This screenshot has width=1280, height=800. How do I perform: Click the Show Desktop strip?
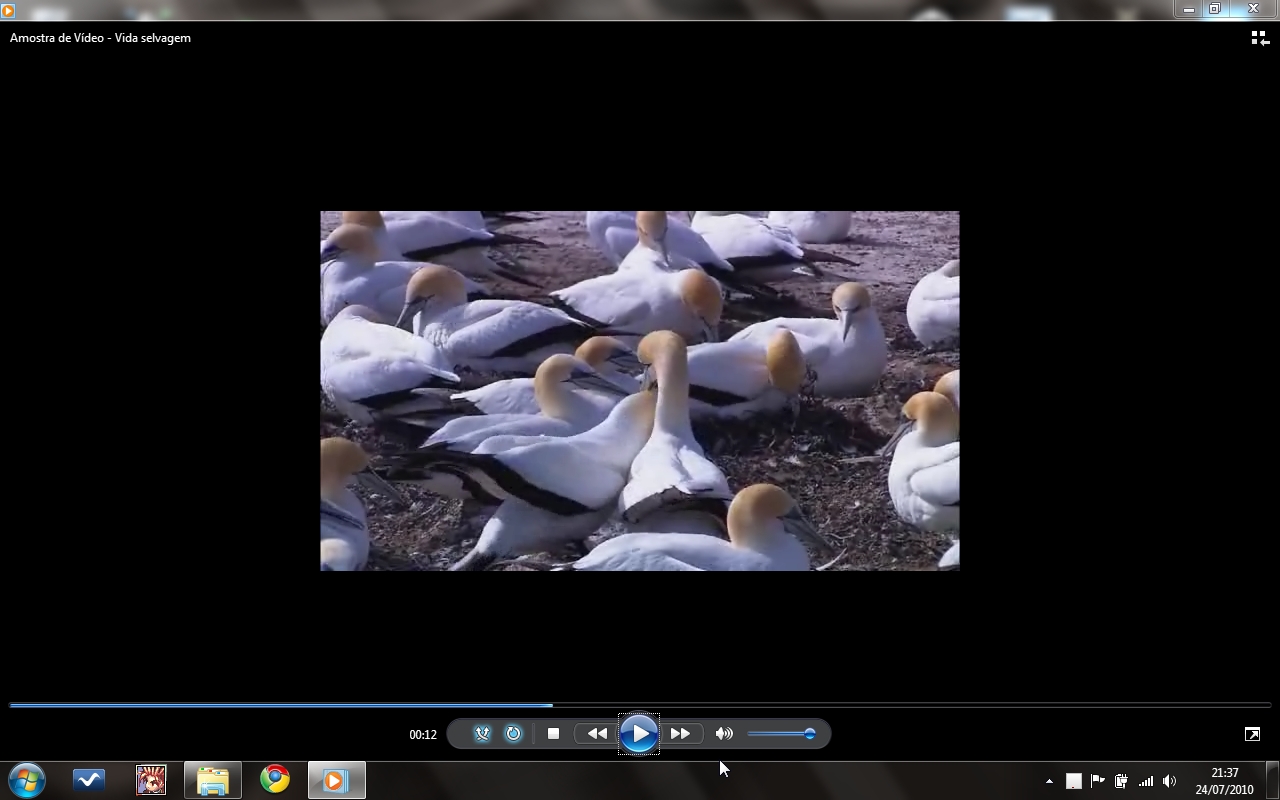tap(1272, 780)
